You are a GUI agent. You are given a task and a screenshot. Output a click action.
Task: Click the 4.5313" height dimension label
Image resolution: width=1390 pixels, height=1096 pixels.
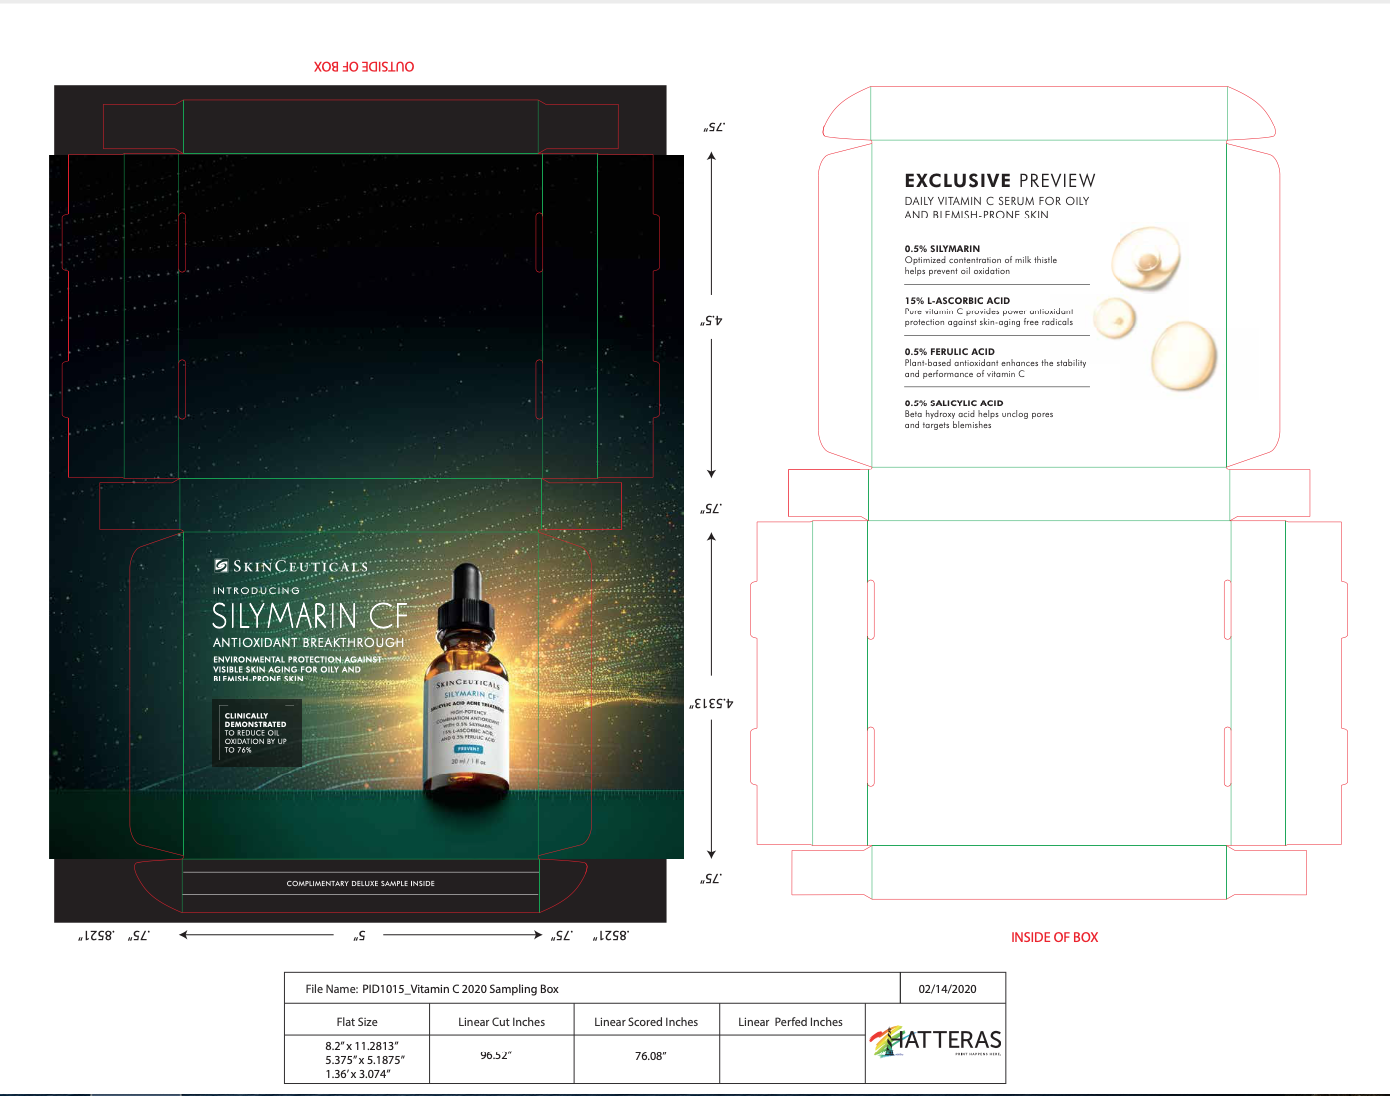pos(711,703)
